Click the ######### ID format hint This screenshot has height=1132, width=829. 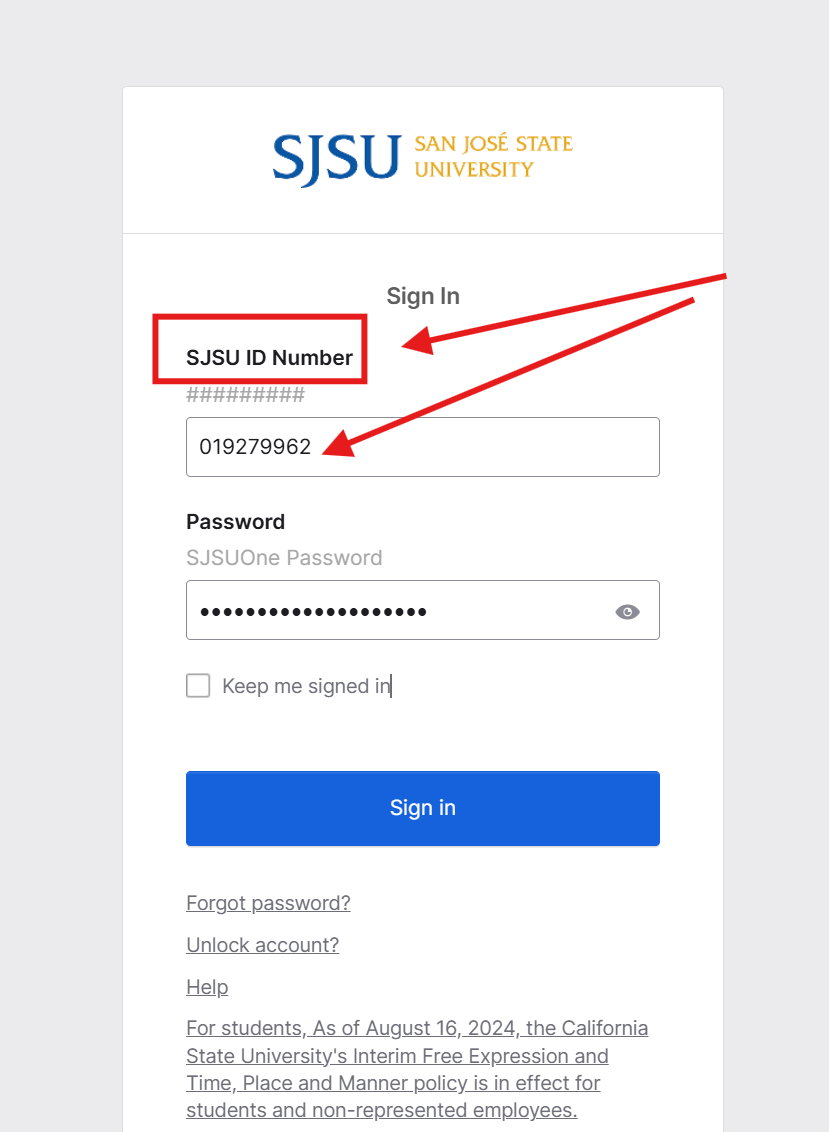(246, 395)
